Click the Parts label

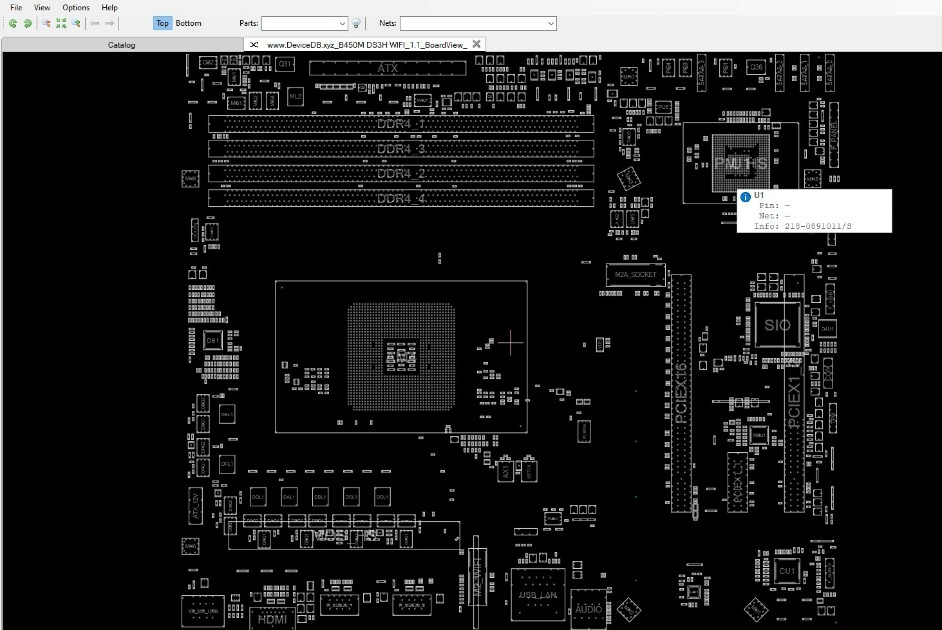coord(249,23)
